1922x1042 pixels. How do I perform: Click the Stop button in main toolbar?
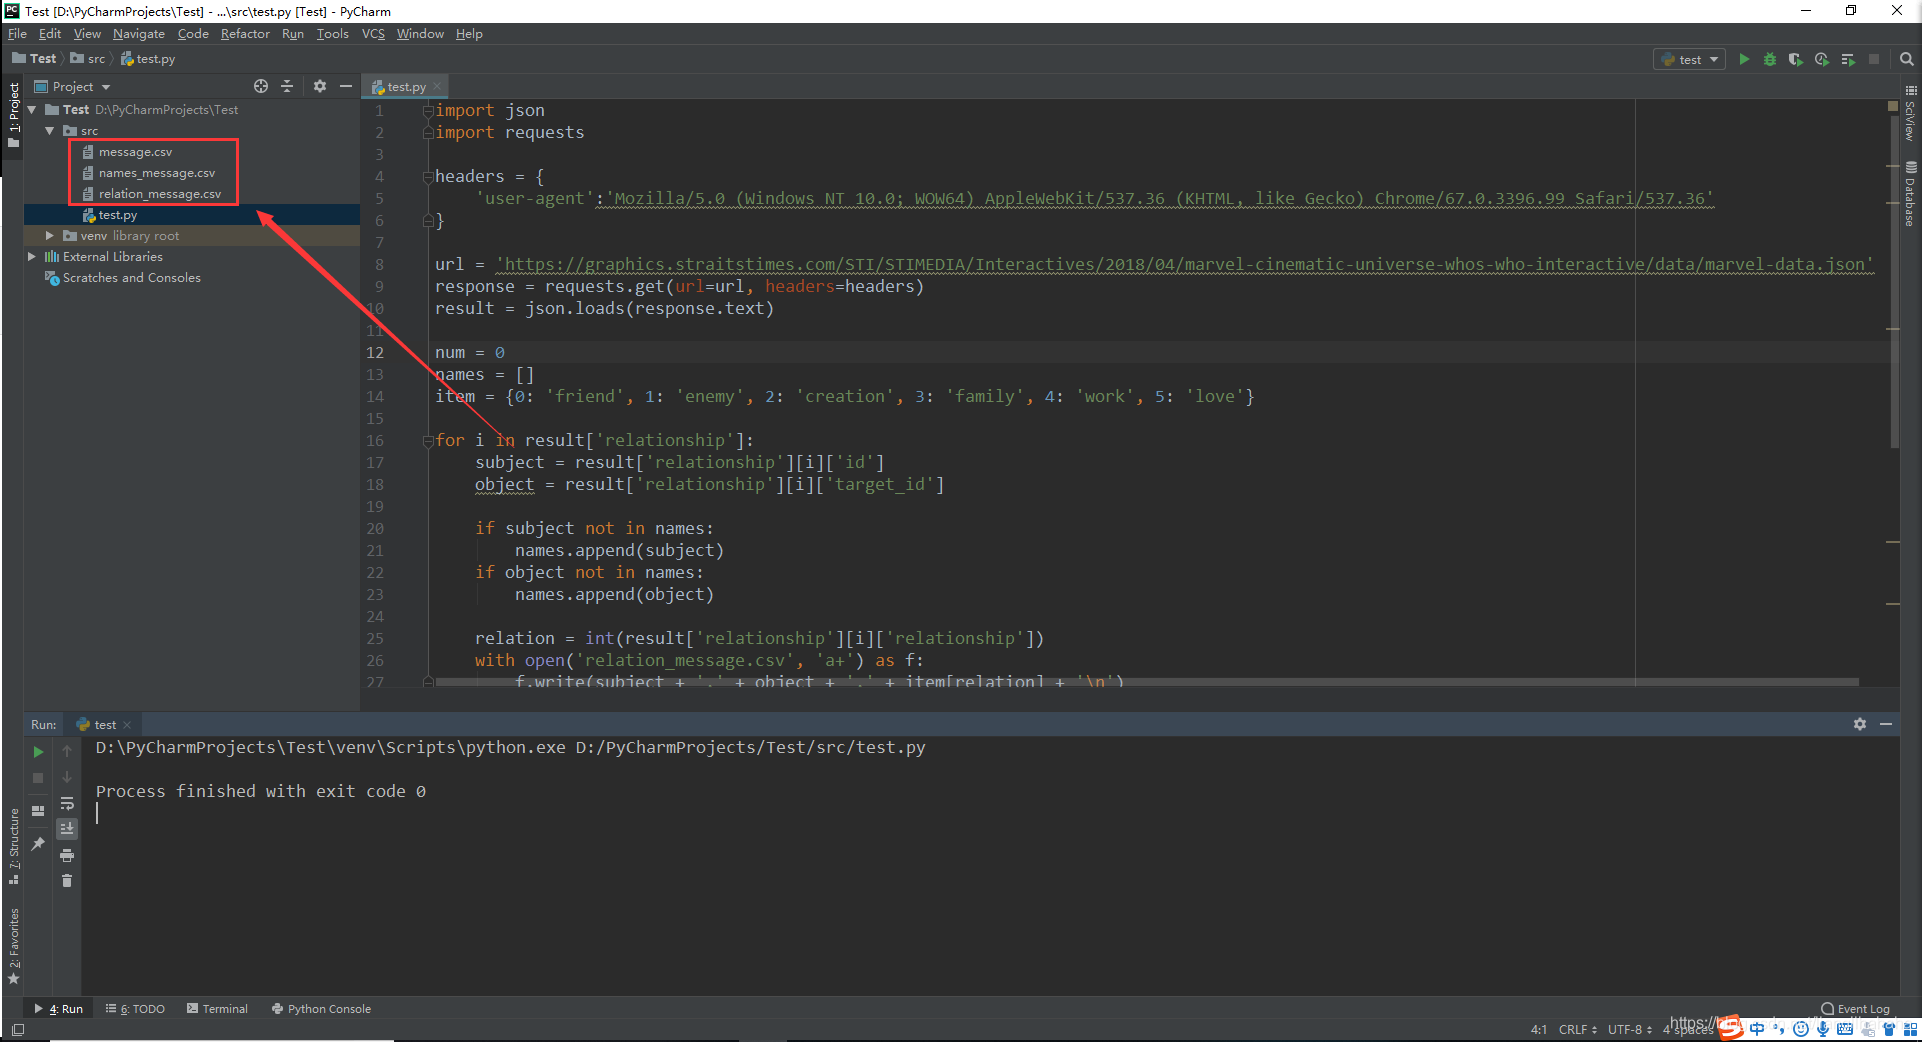(1874, 59)
